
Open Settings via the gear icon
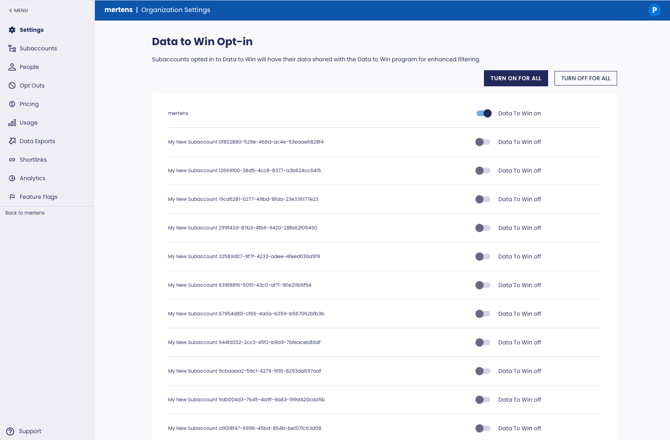tap(12, 30)
